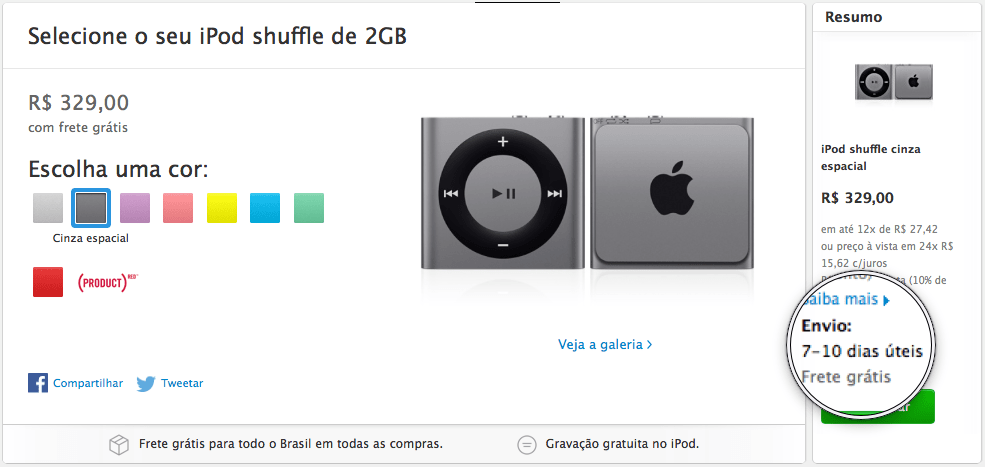The height and width of the screenshot is (467, 985).
Task: Click the free shipping box icon
Action: (x=119, y=444)
